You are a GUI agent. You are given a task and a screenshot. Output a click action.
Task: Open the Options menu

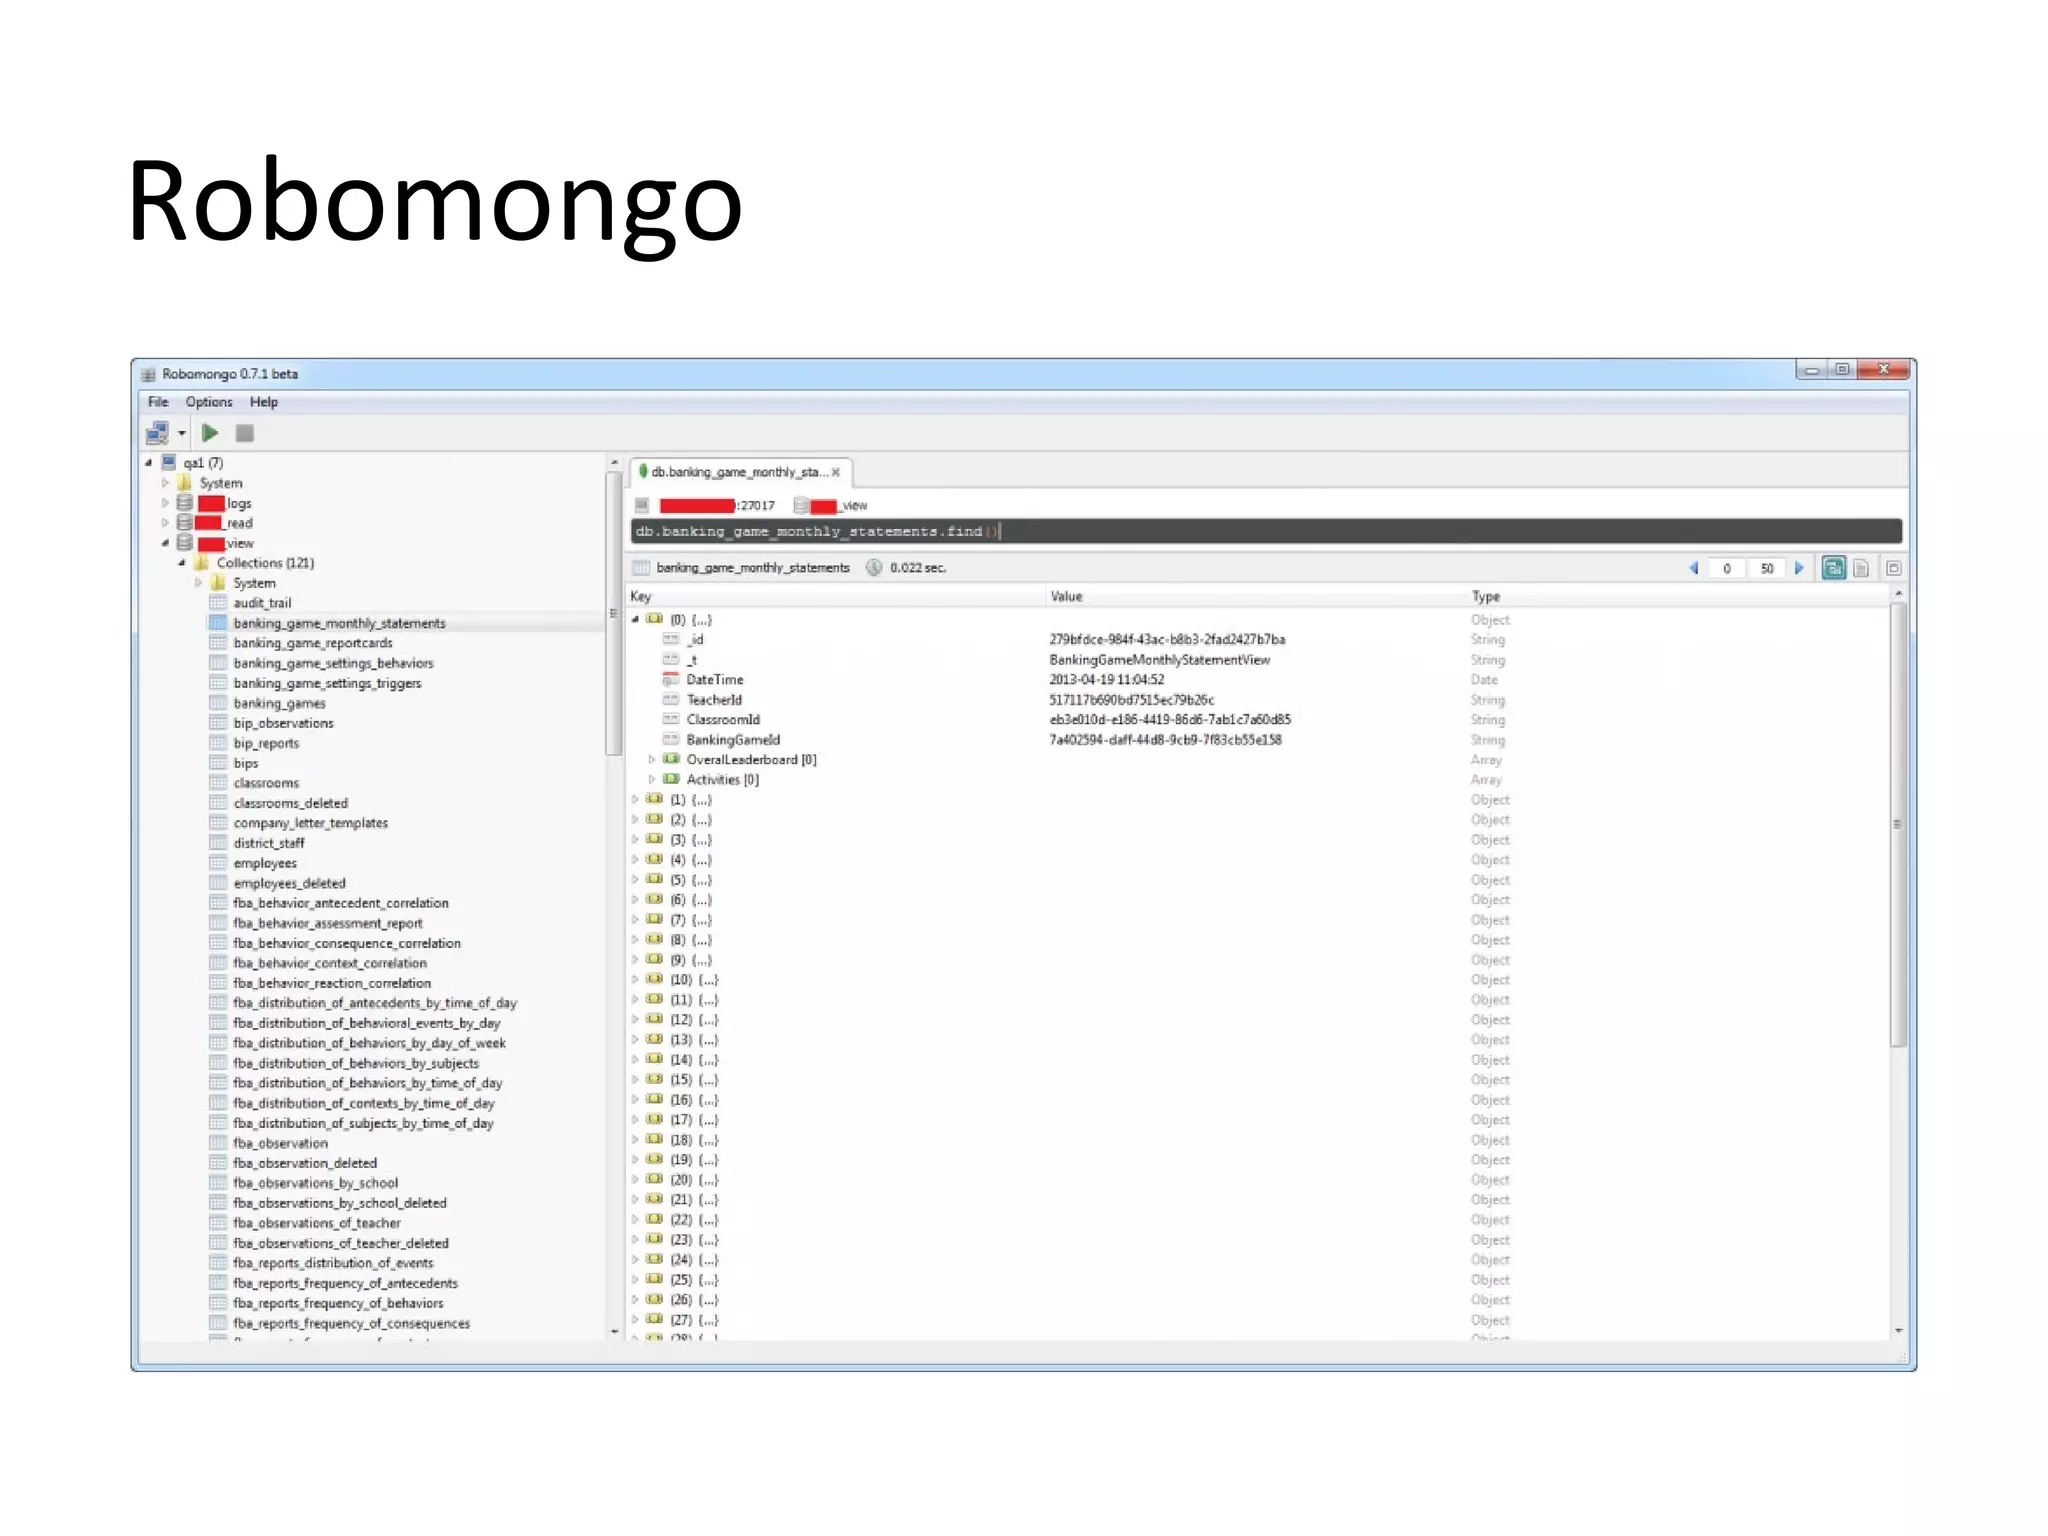pyautogui.click(x=208, y=402)
